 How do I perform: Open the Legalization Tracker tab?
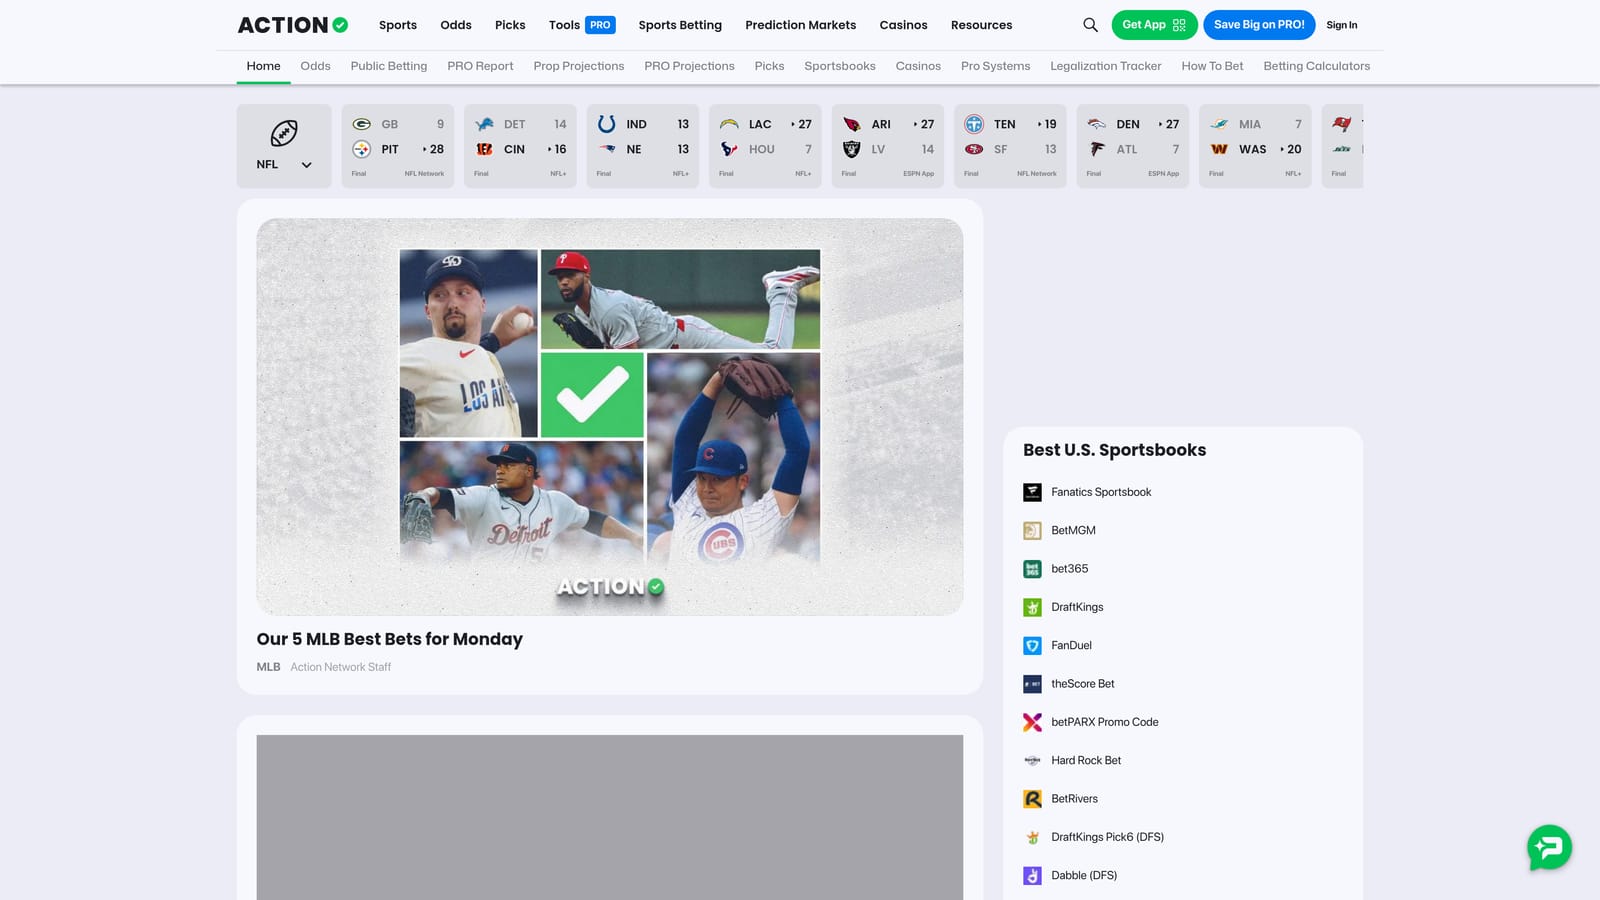[1106, 66]
